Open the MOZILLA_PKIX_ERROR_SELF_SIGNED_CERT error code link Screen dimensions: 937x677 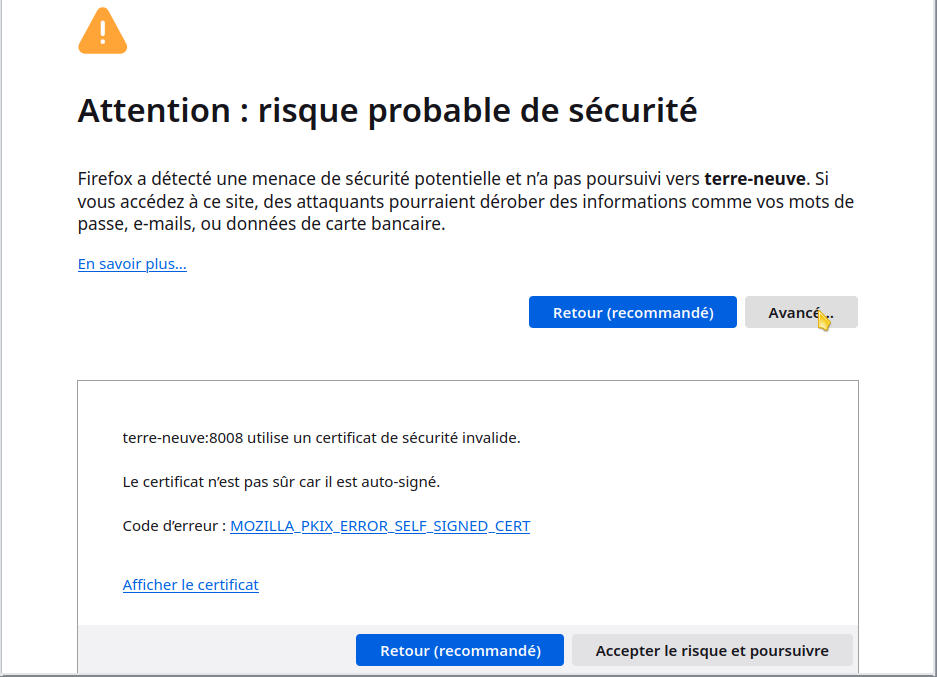coord(380,526)
